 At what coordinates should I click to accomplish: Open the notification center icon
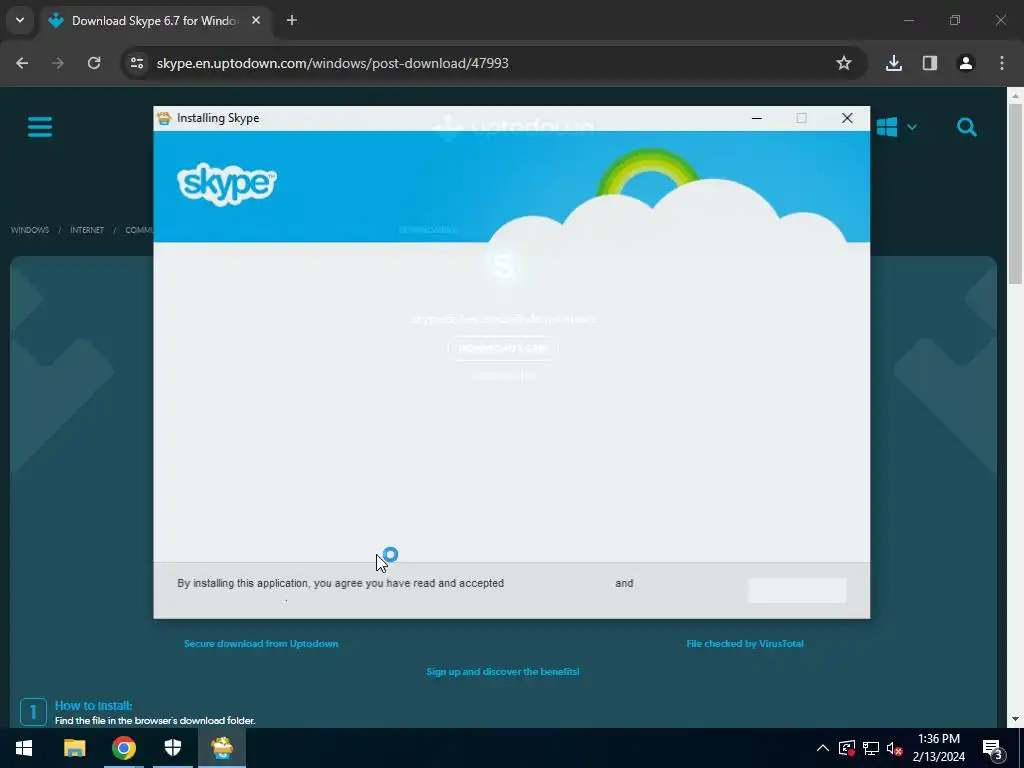pos(993,748)
